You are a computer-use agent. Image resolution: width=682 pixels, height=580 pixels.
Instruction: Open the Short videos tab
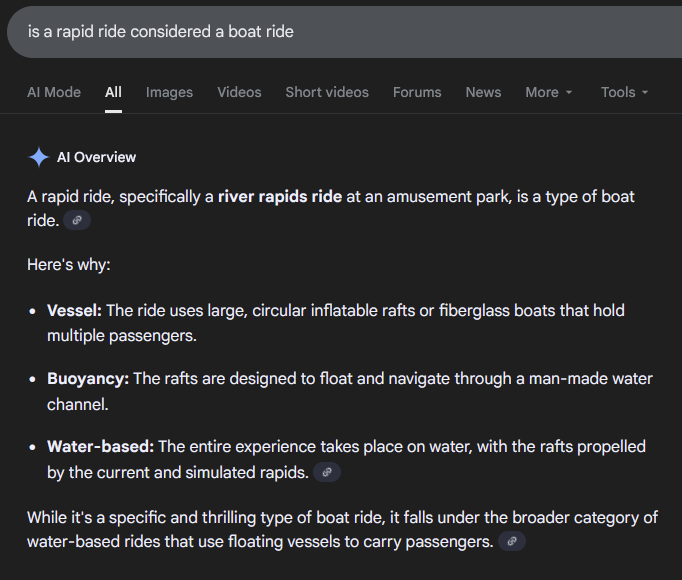327,92
